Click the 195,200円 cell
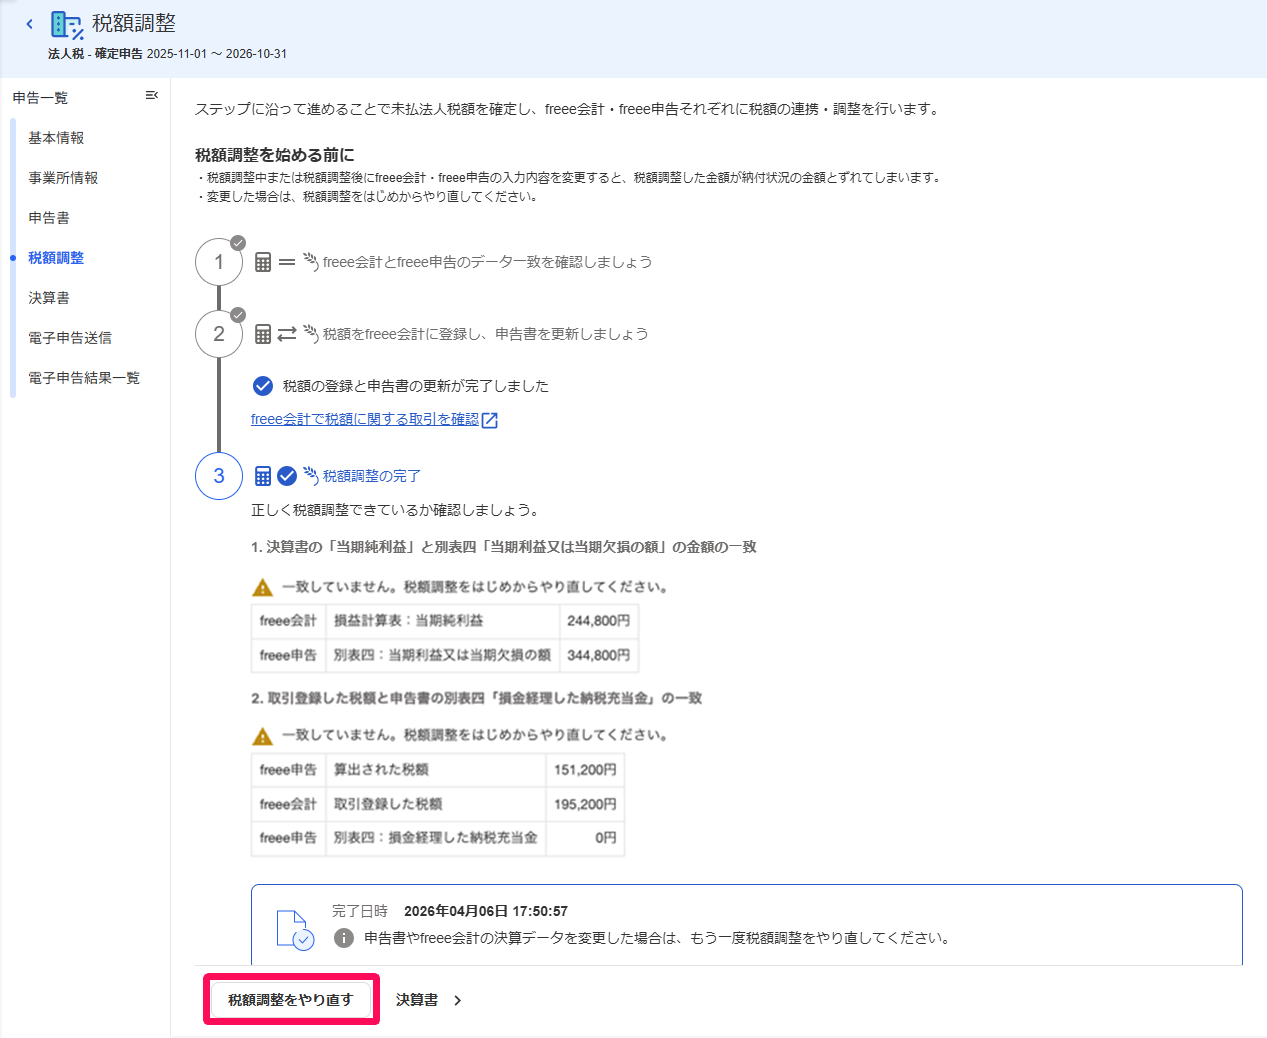Image resolution: width=1267 pixels, height=1038 pixels. pyautogui.click(x=585, y=804)
